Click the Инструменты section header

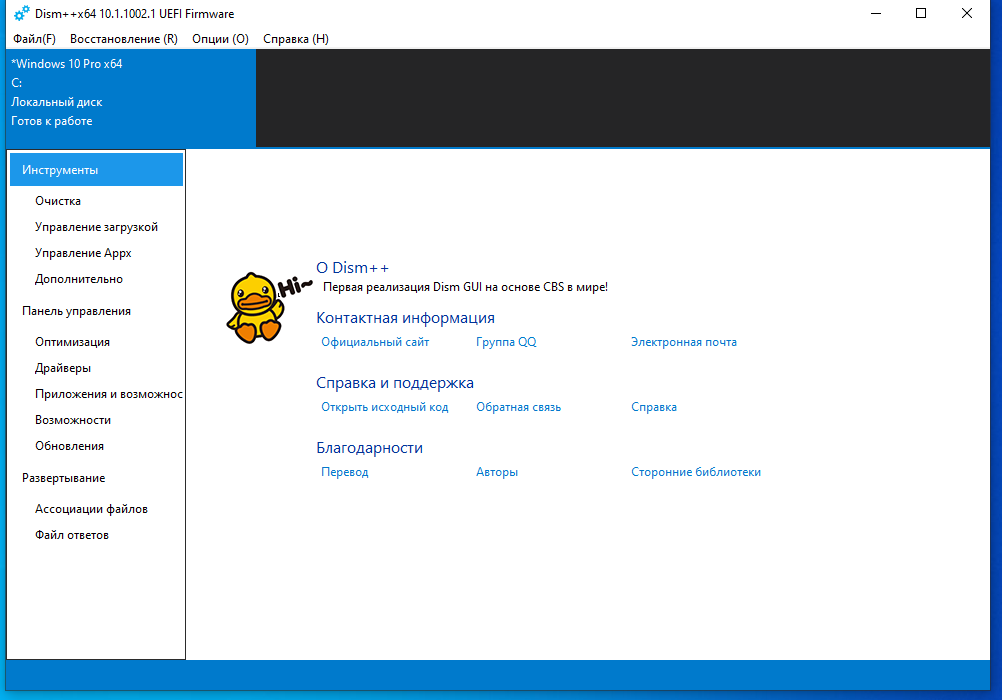pos(96,170)
